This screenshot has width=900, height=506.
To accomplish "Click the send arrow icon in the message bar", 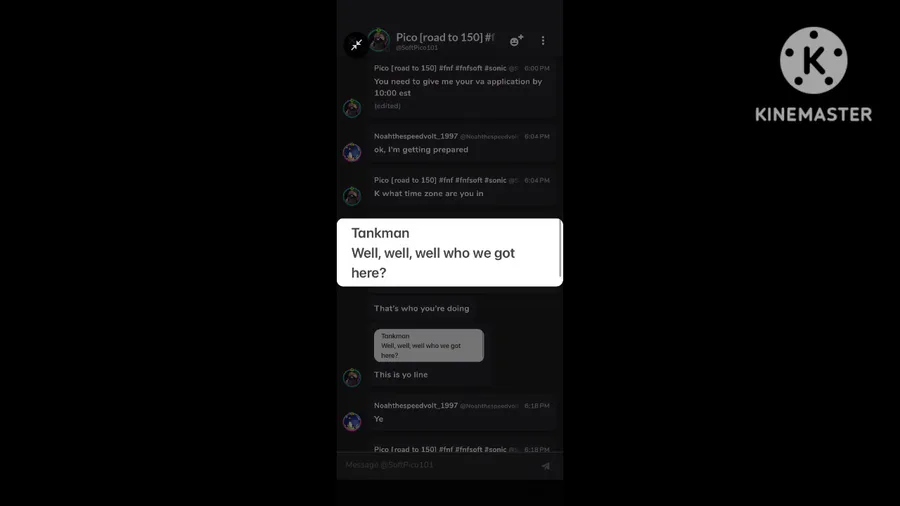I will click(546, 466).
